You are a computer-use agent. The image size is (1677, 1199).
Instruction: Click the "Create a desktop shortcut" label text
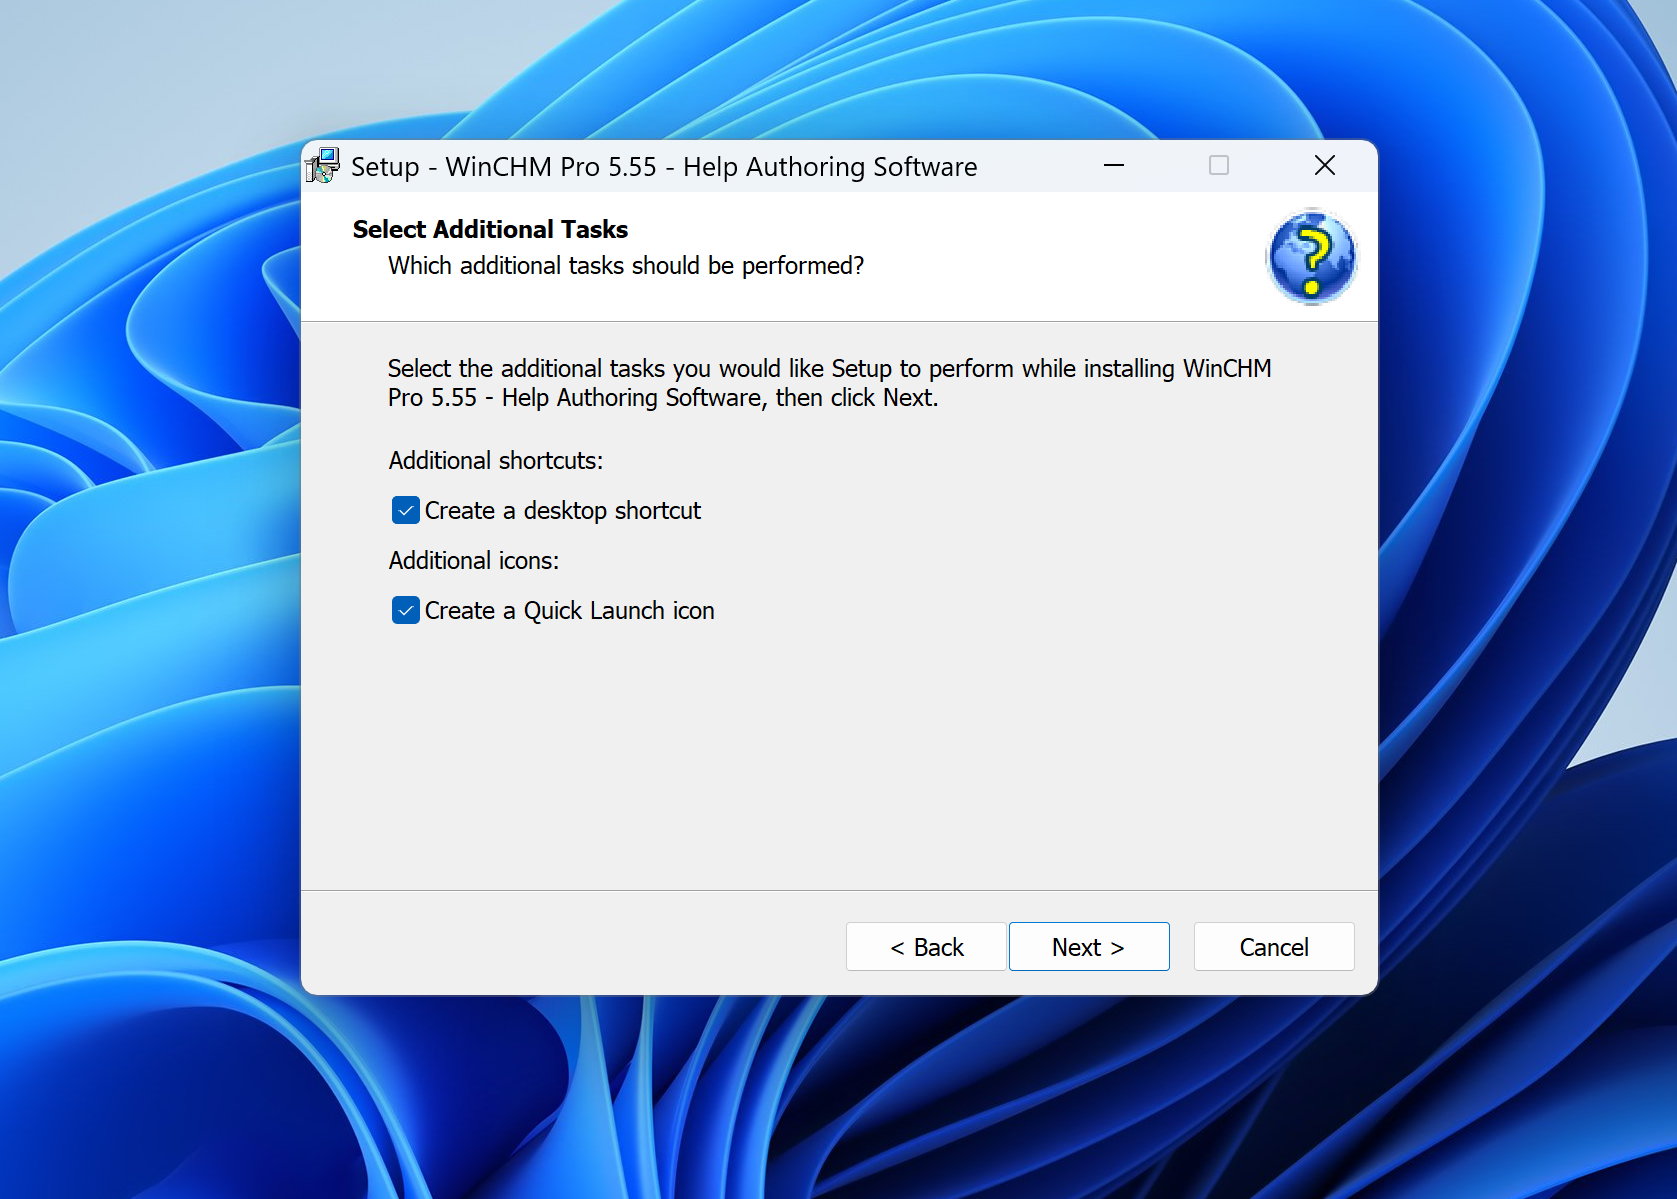click(x=562, y=511)
